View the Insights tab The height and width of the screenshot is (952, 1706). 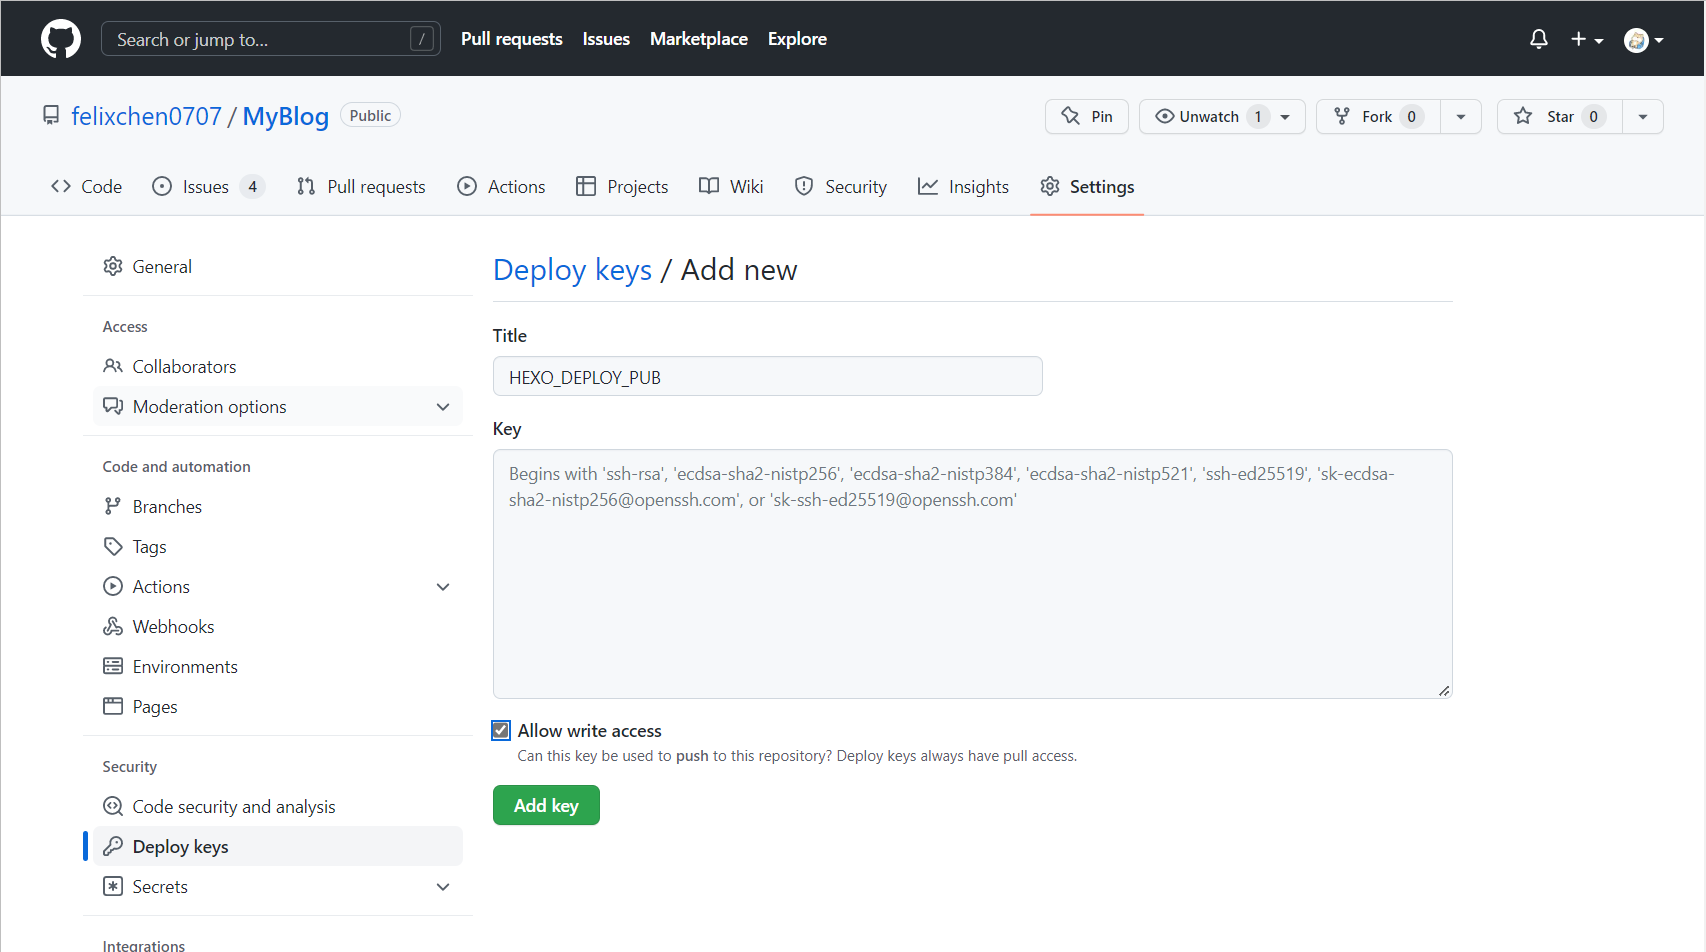[x=964, y=187]
